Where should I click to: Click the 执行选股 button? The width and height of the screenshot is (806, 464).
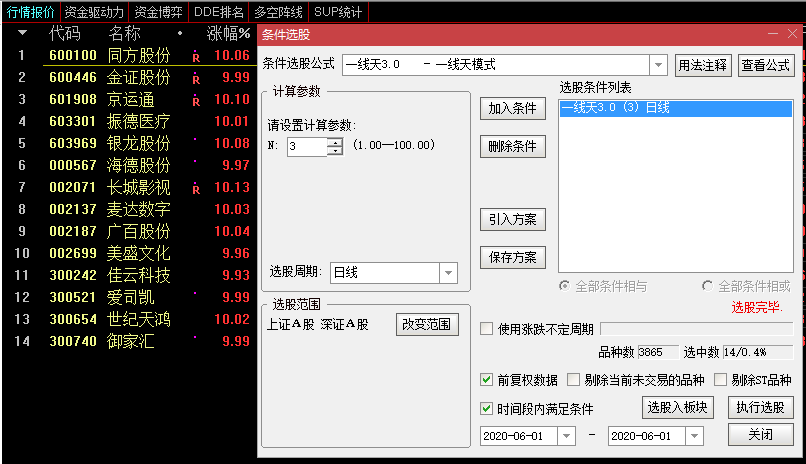pos(759,407)
